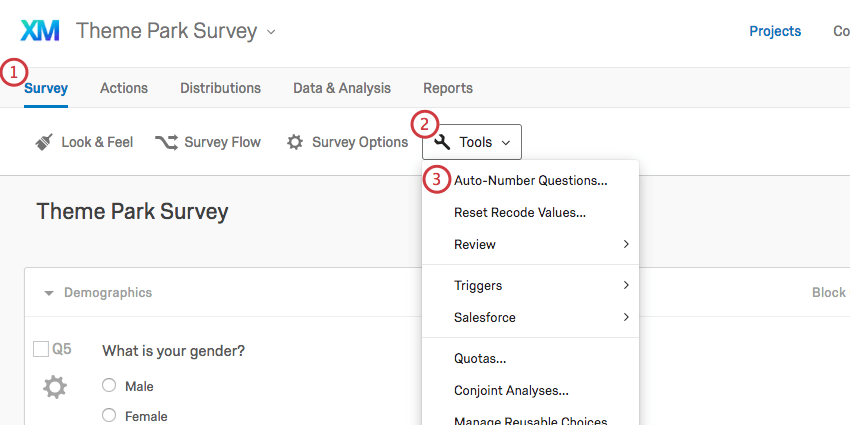Click the Q5 question settings gear

[54, 387]
